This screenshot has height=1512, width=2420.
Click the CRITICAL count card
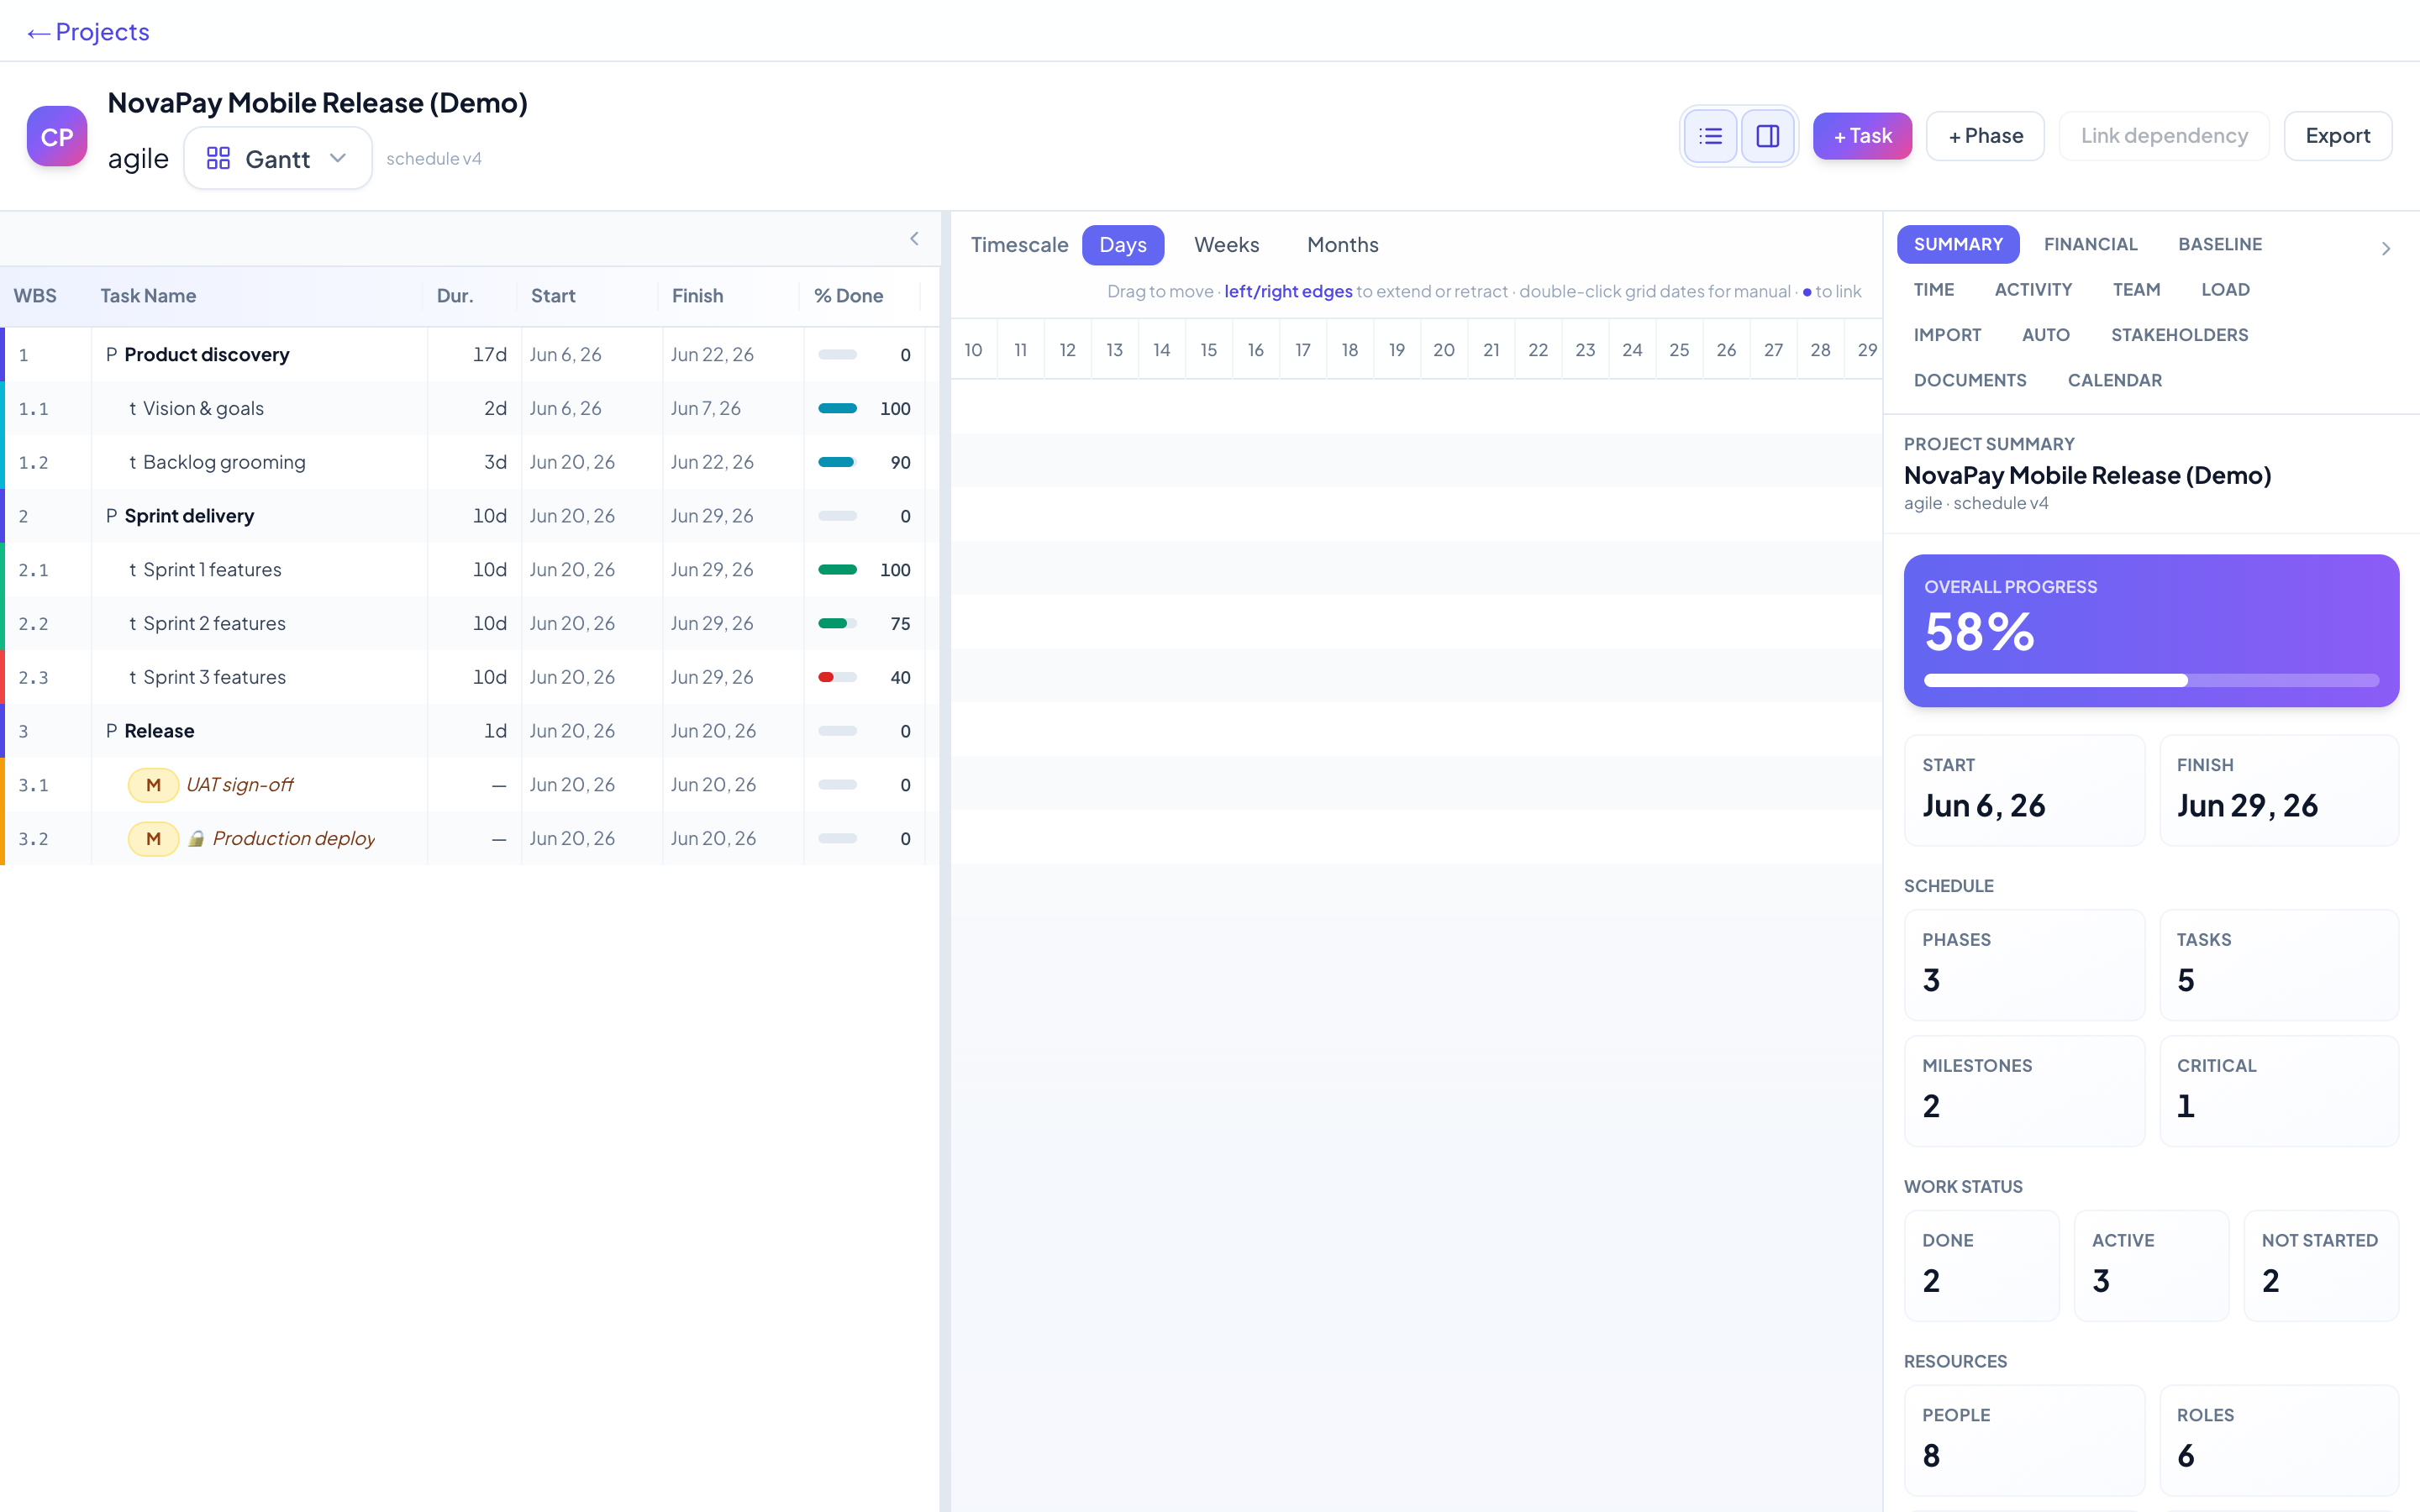coord(2279,1091)
